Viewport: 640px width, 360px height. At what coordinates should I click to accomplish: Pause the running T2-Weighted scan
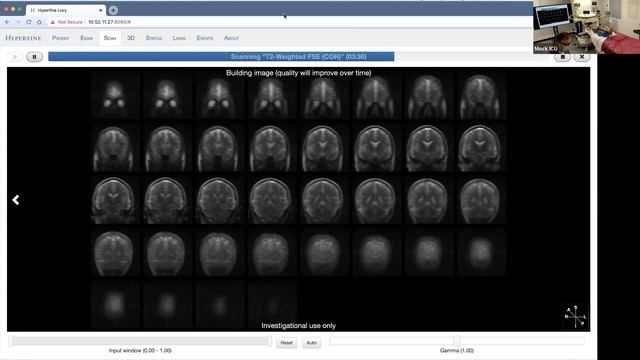(x=34, y=57)
